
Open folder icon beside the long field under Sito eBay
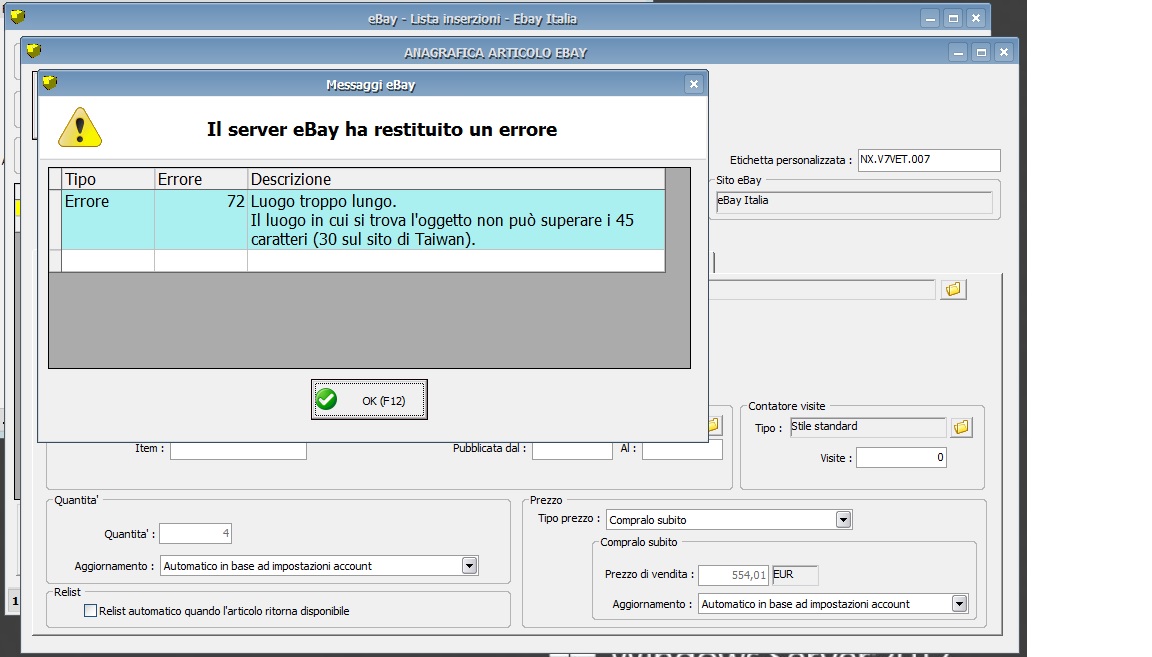[953, 290]
